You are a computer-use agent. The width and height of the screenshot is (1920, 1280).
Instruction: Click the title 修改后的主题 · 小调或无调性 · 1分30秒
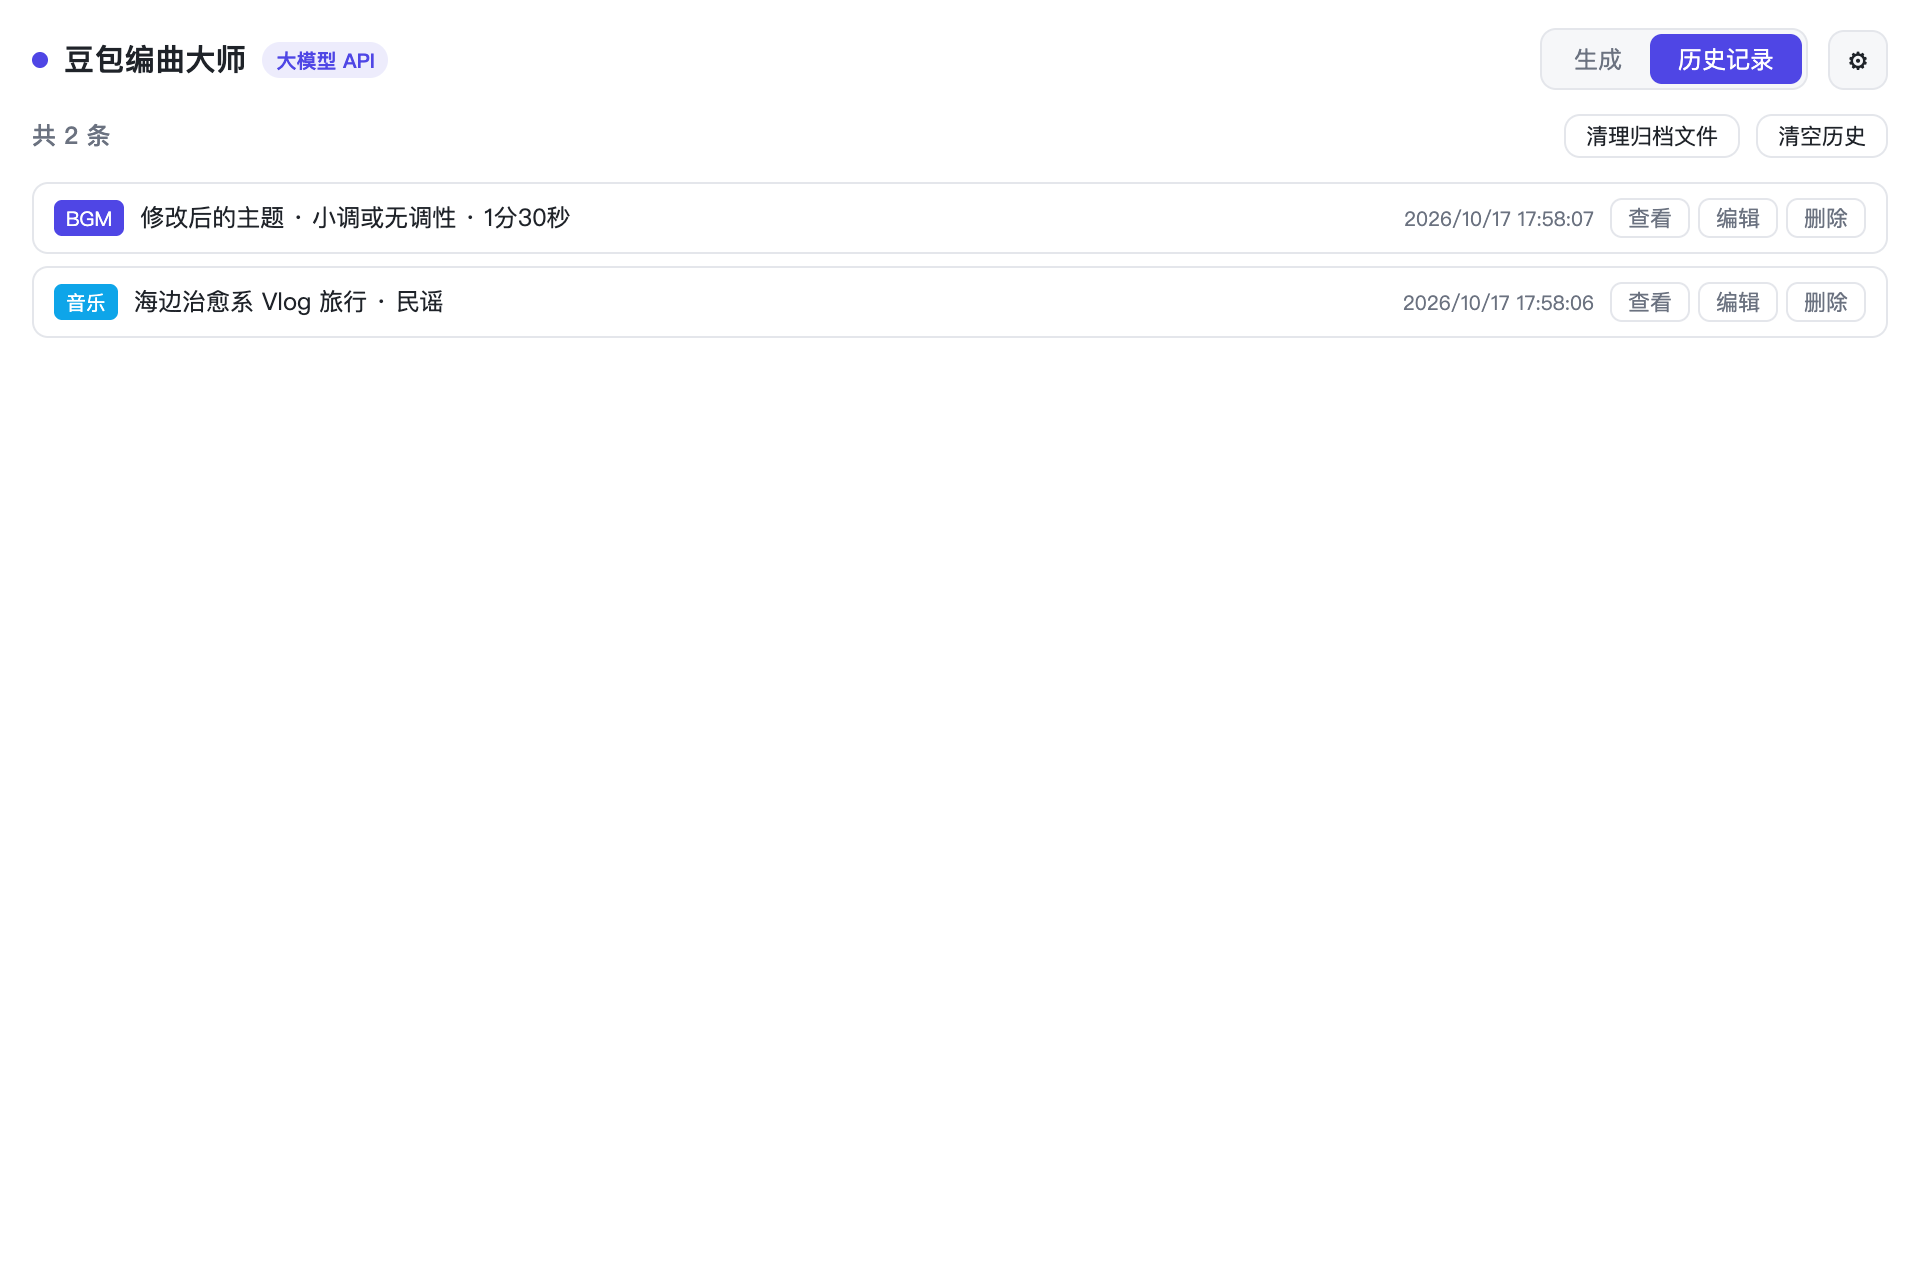pos(355,218)
